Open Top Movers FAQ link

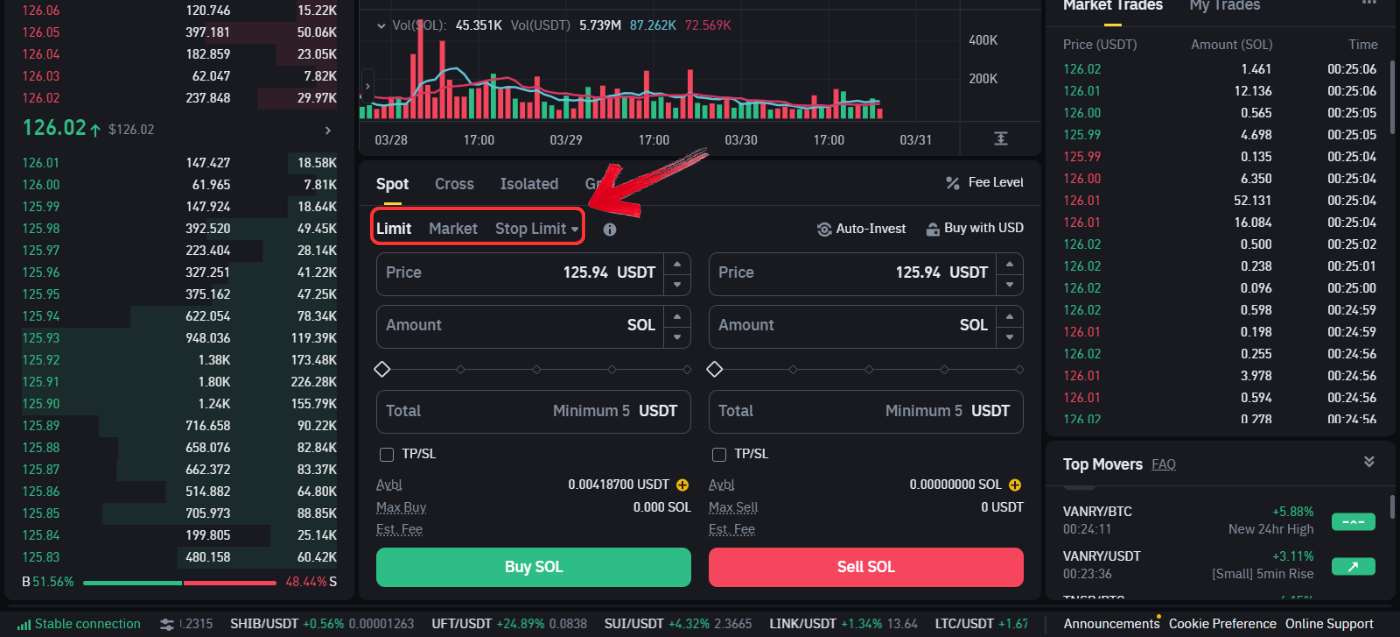pyautogui.click(x=1163, y=464)
